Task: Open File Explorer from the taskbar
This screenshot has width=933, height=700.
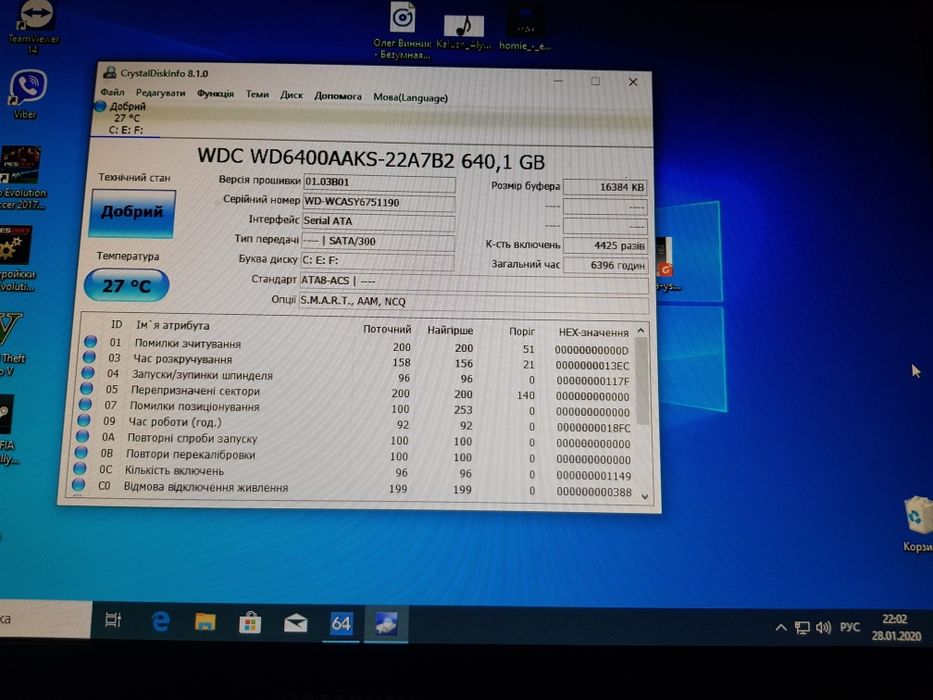Action: coord(205,623)
